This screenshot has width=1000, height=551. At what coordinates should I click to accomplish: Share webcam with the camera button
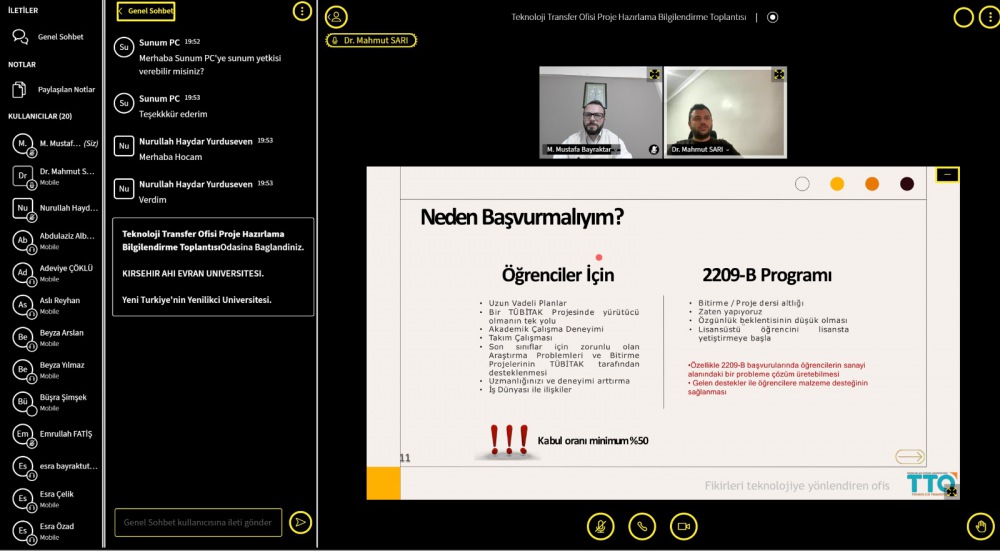point(684,527)
